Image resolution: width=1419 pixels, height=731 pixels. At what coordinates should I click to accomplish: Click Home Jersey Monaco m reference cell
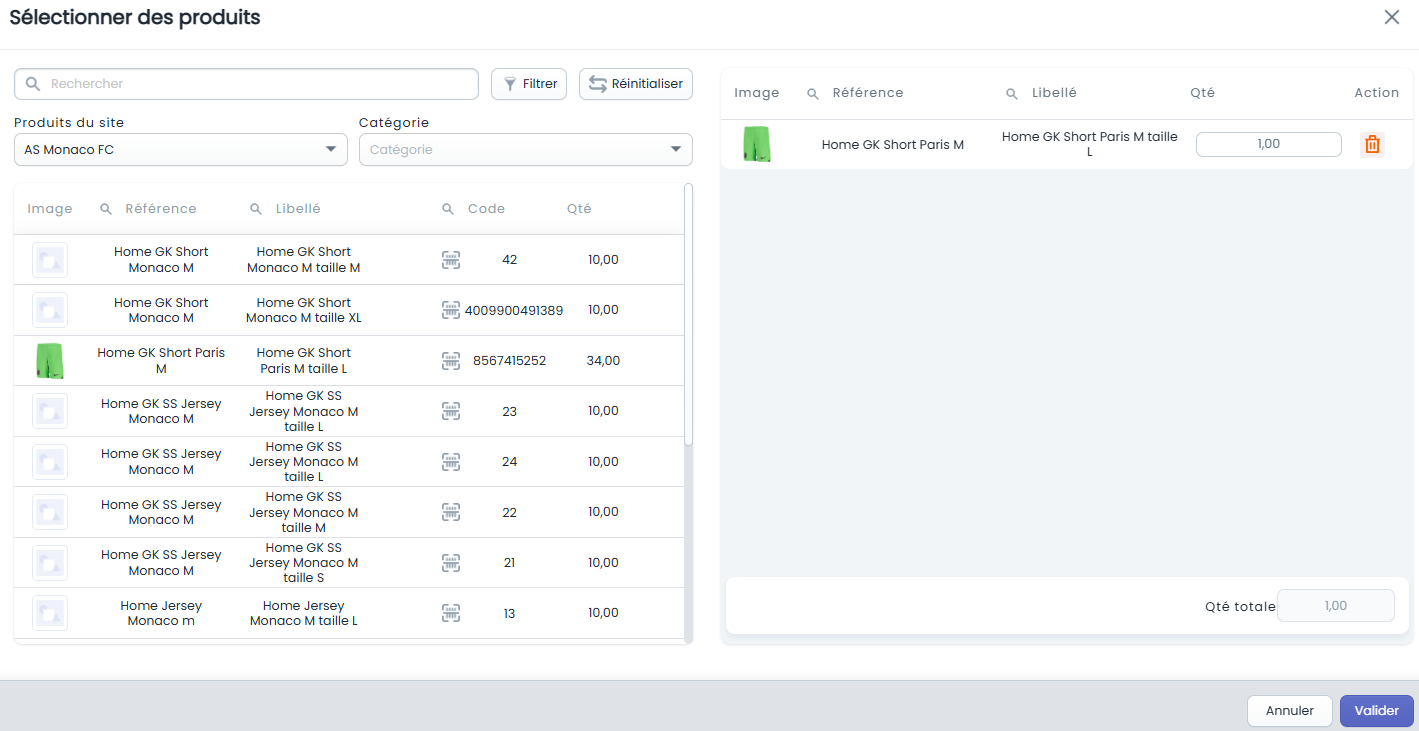point(161,613)
